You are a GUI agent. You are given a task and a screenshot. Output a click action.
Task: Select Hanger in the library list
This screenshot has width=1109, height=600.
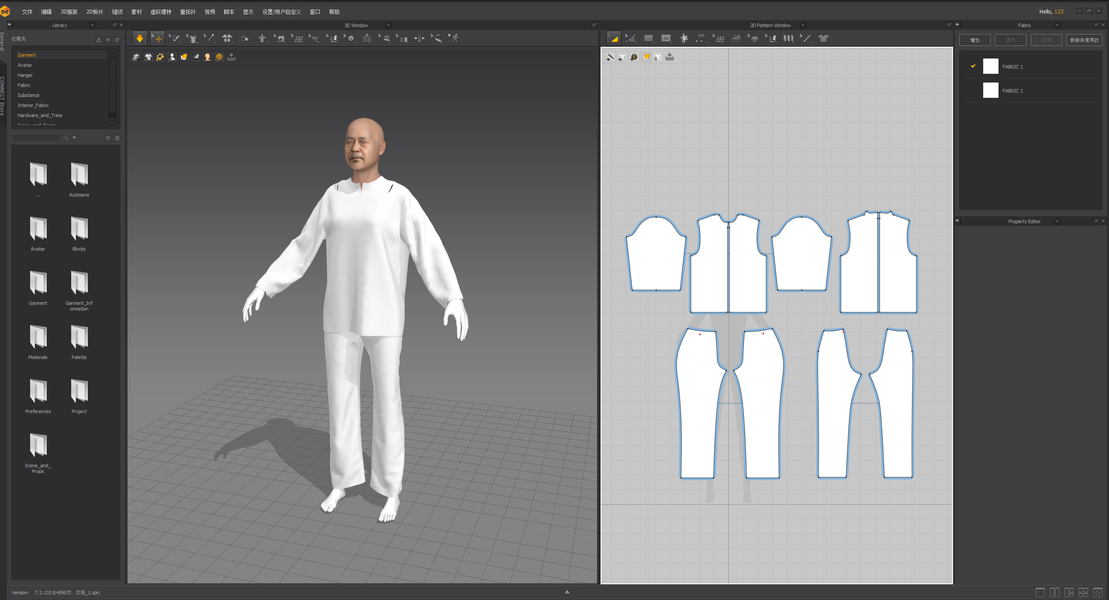coord(25,75)
